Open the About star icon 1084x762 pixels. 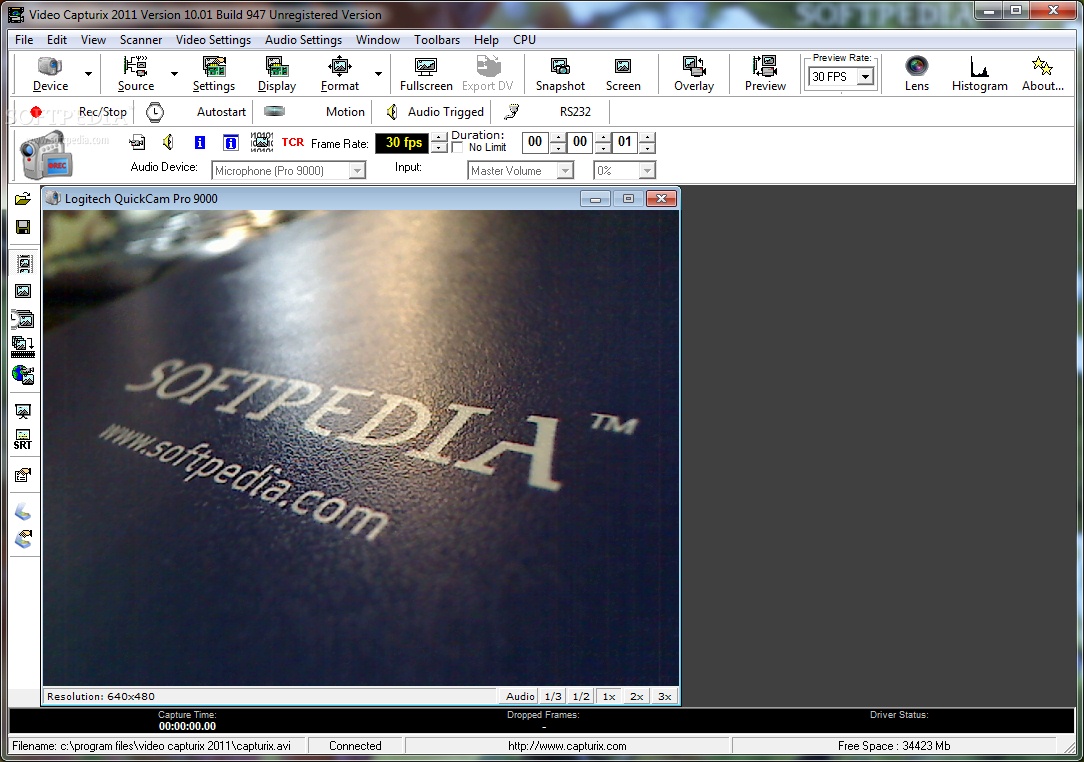1043,74
